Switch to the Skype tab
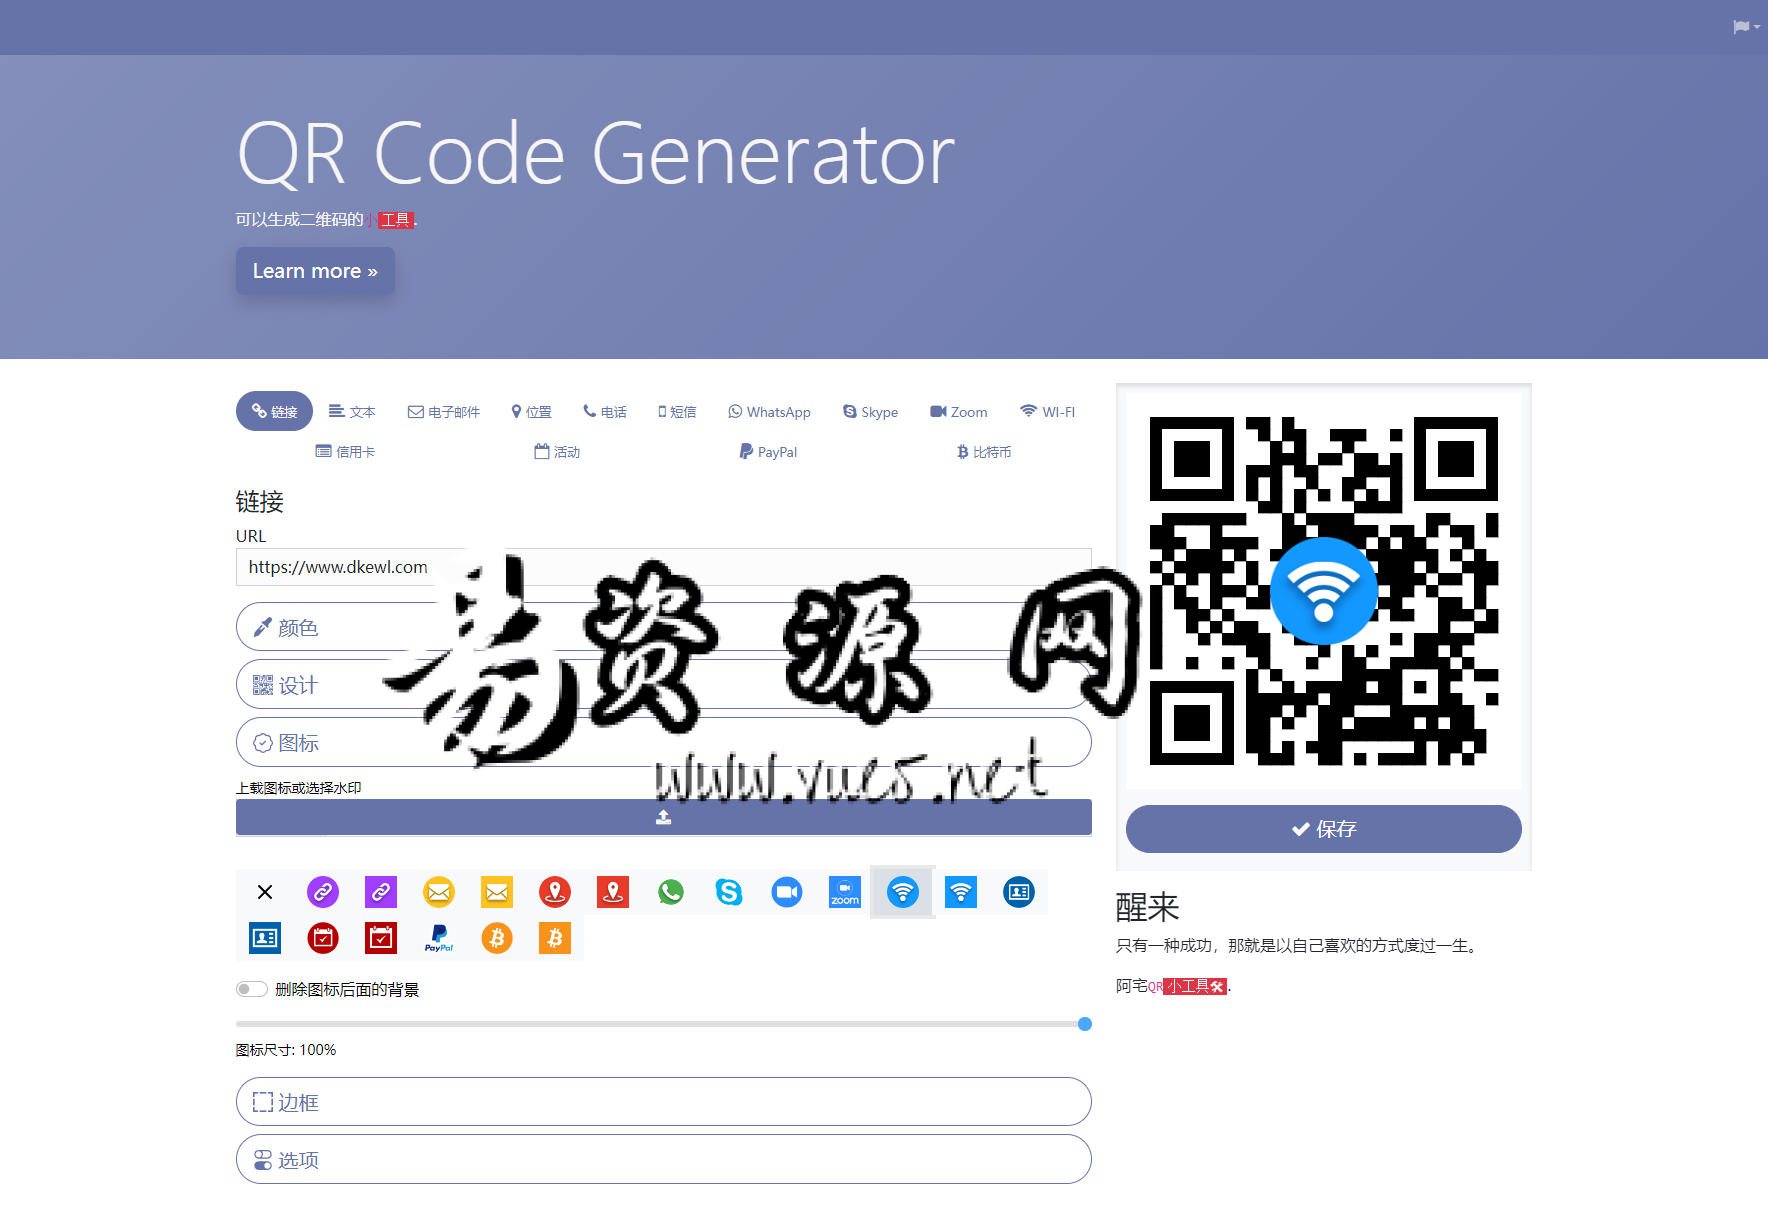Image resolution: width=1768 pixels, height=1223 pixels. [870, 411]
